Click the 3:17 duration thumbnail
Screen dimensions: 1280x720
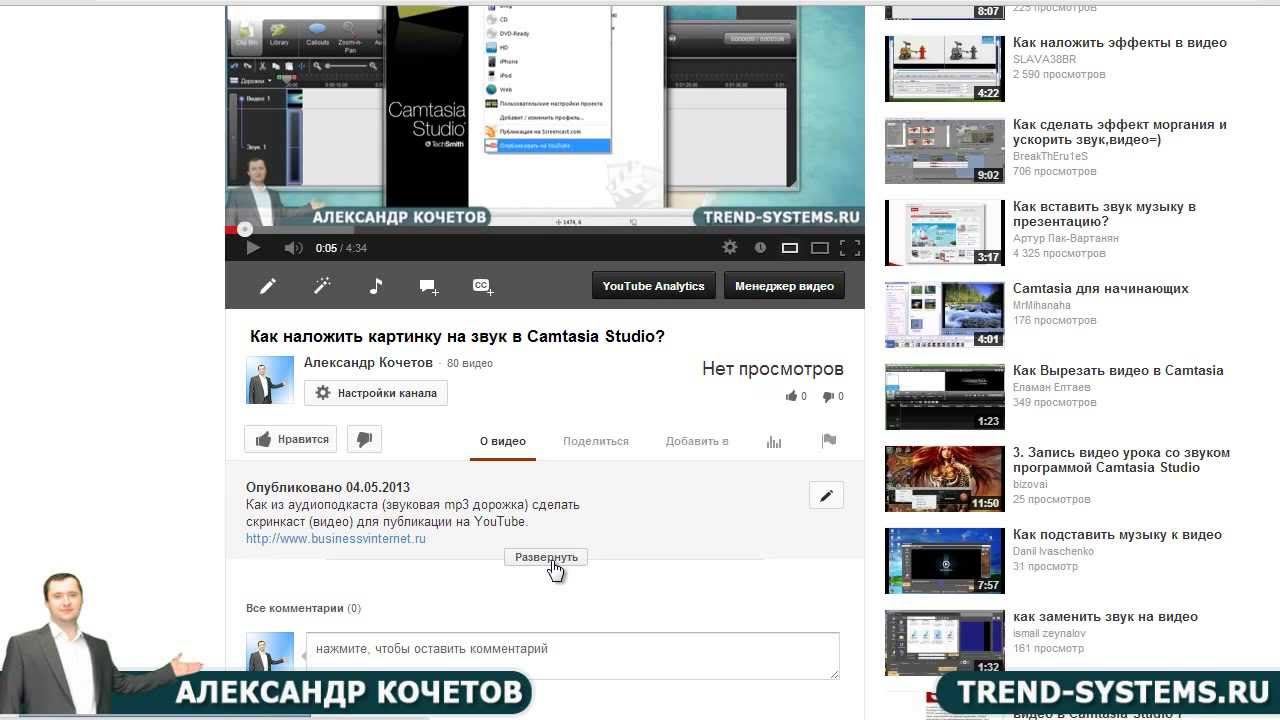[945, 232]
